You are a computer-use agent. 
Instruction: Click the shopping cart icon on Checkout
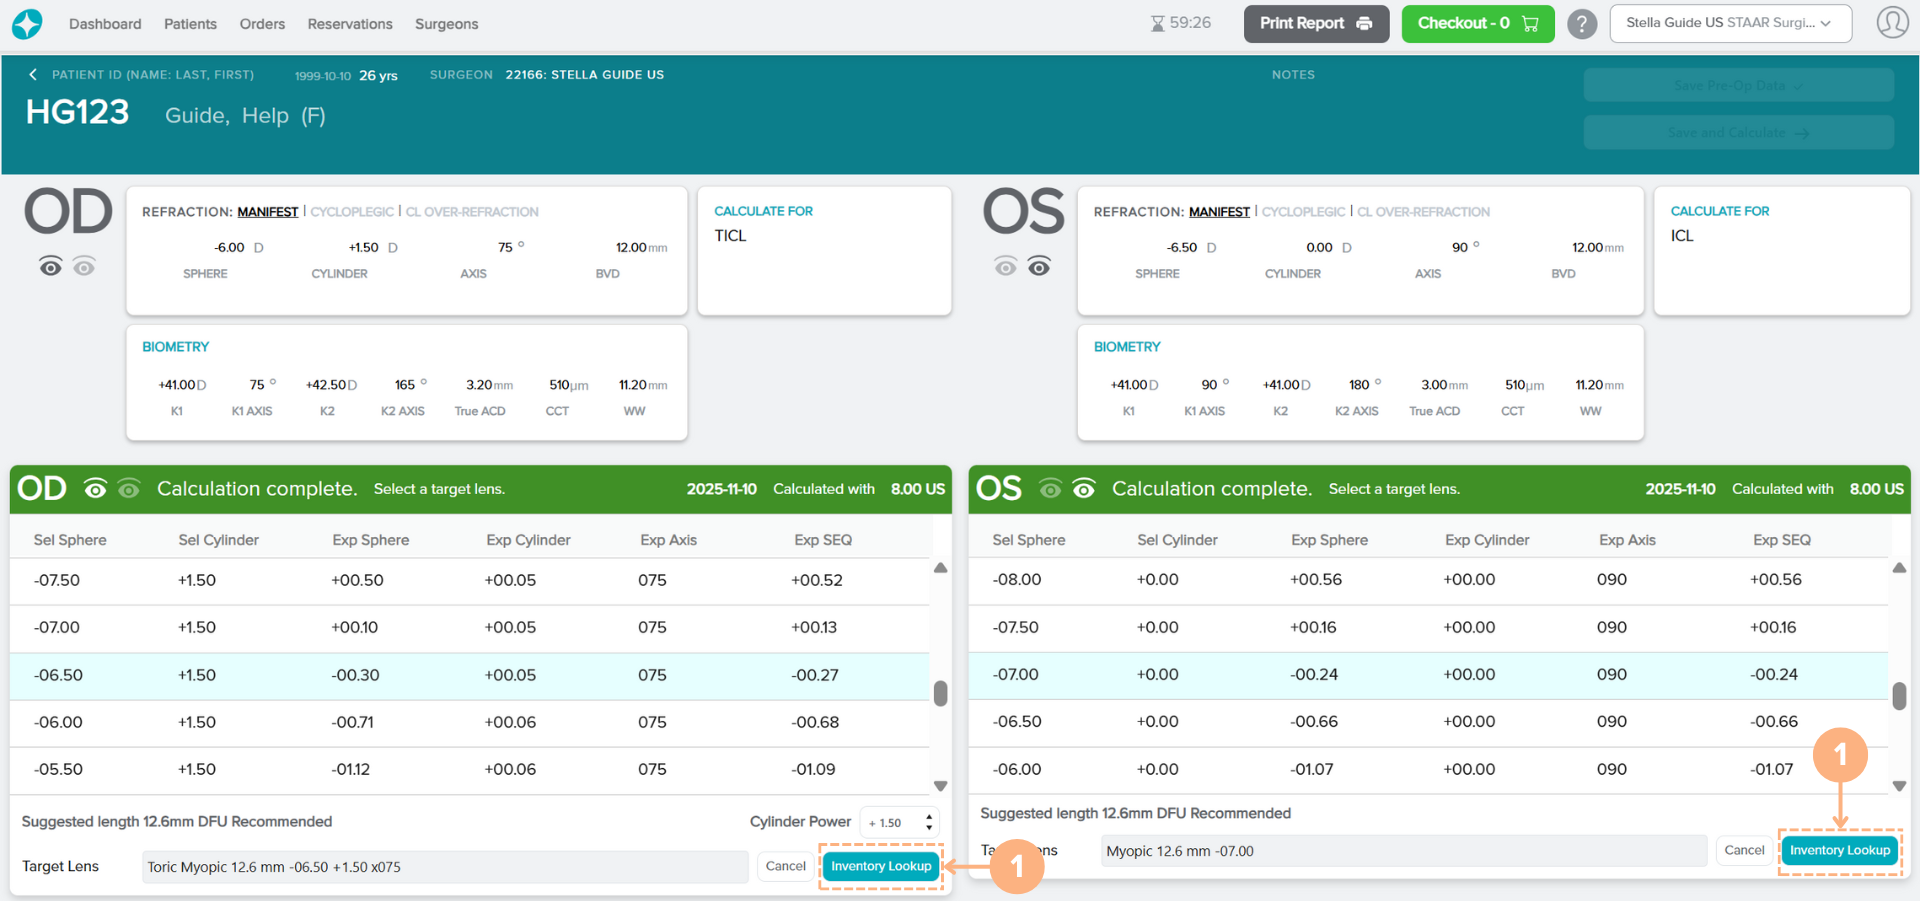(1530, 24)
